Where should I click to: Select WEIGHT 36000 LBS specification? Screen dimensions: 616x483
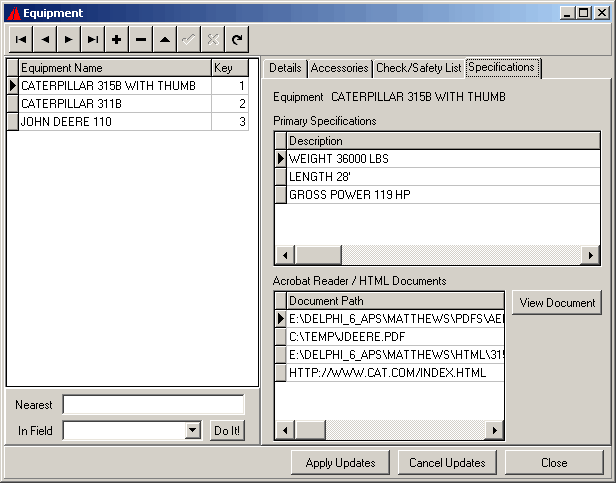coord(443,159)
